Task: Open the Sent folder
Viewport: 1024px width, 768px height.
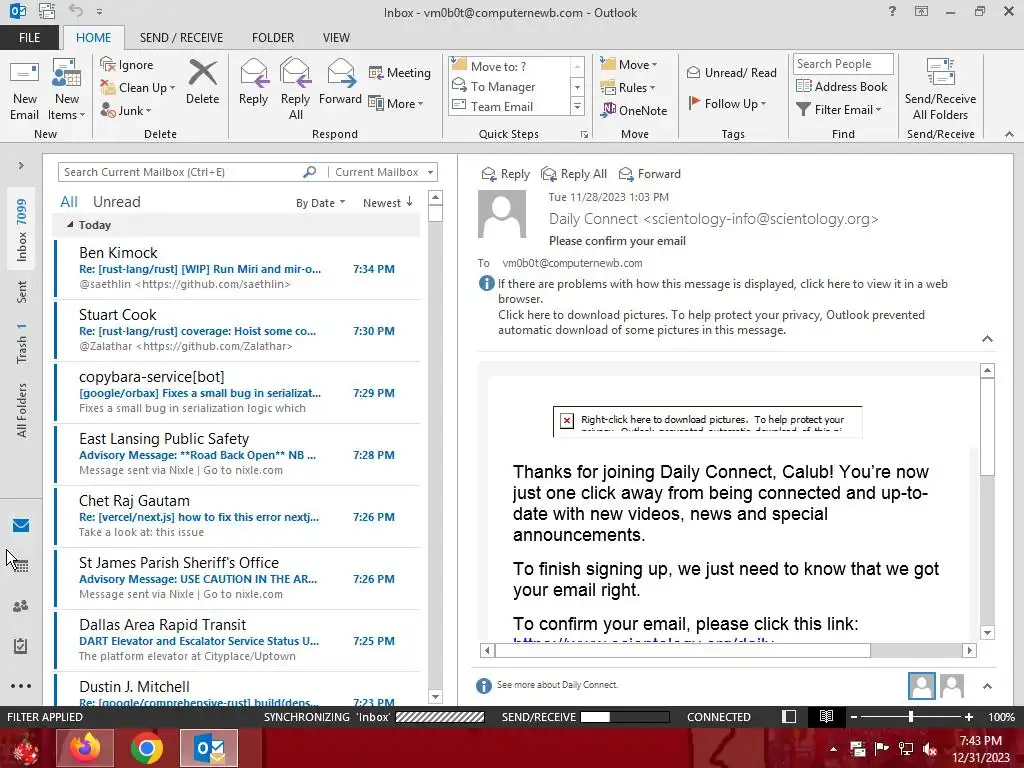Action: coord(22,292)
